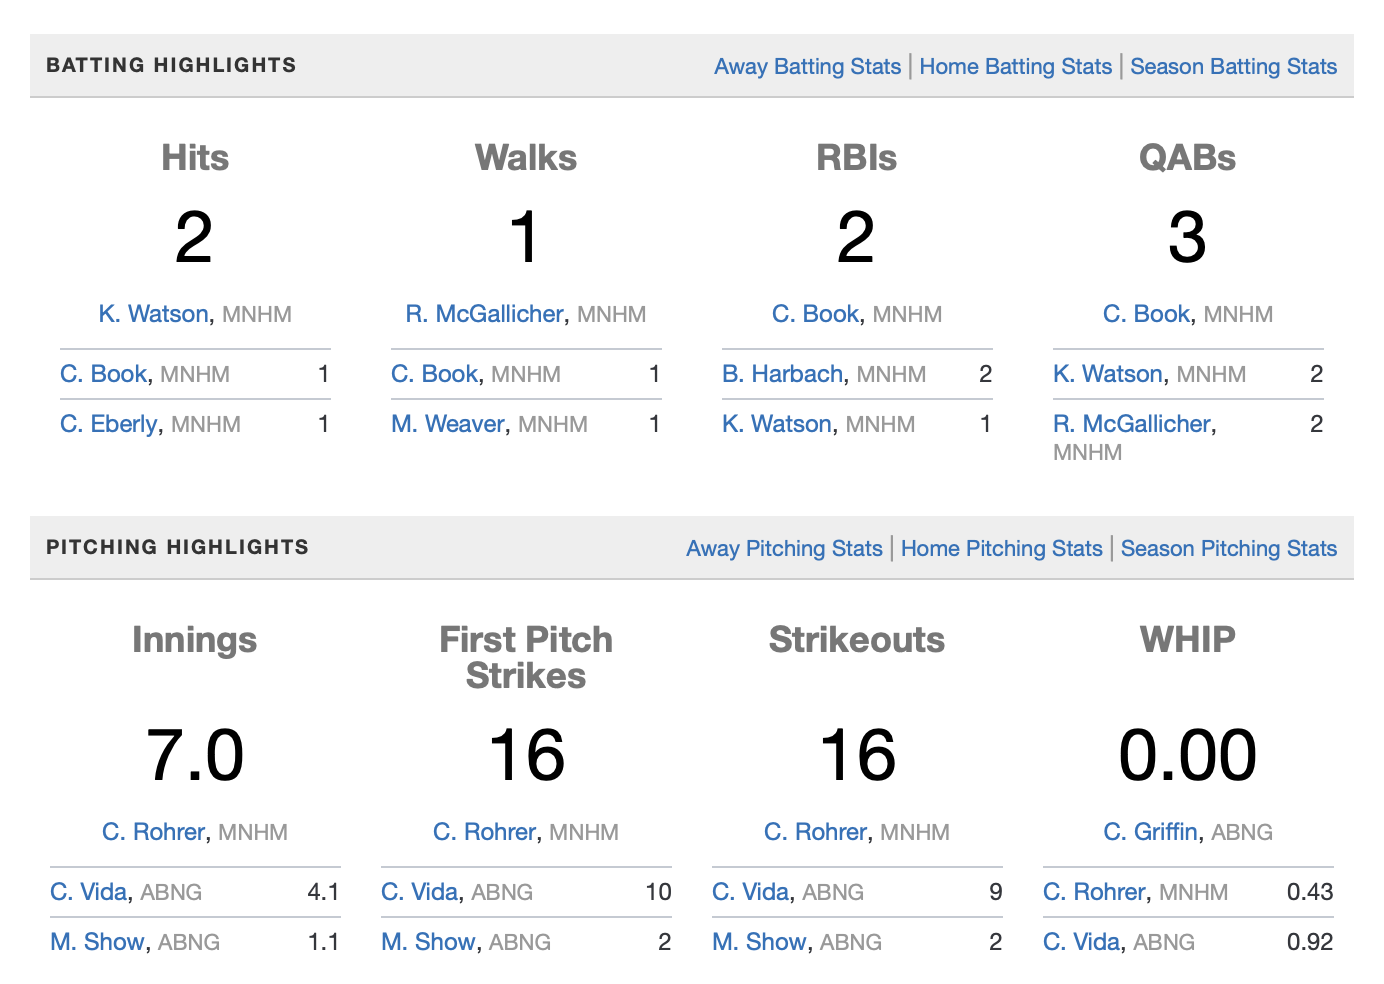Open C. Book as QABs leader
Image resolution: width=1384 pixels, height=984 pixels.
[1146, 314]
